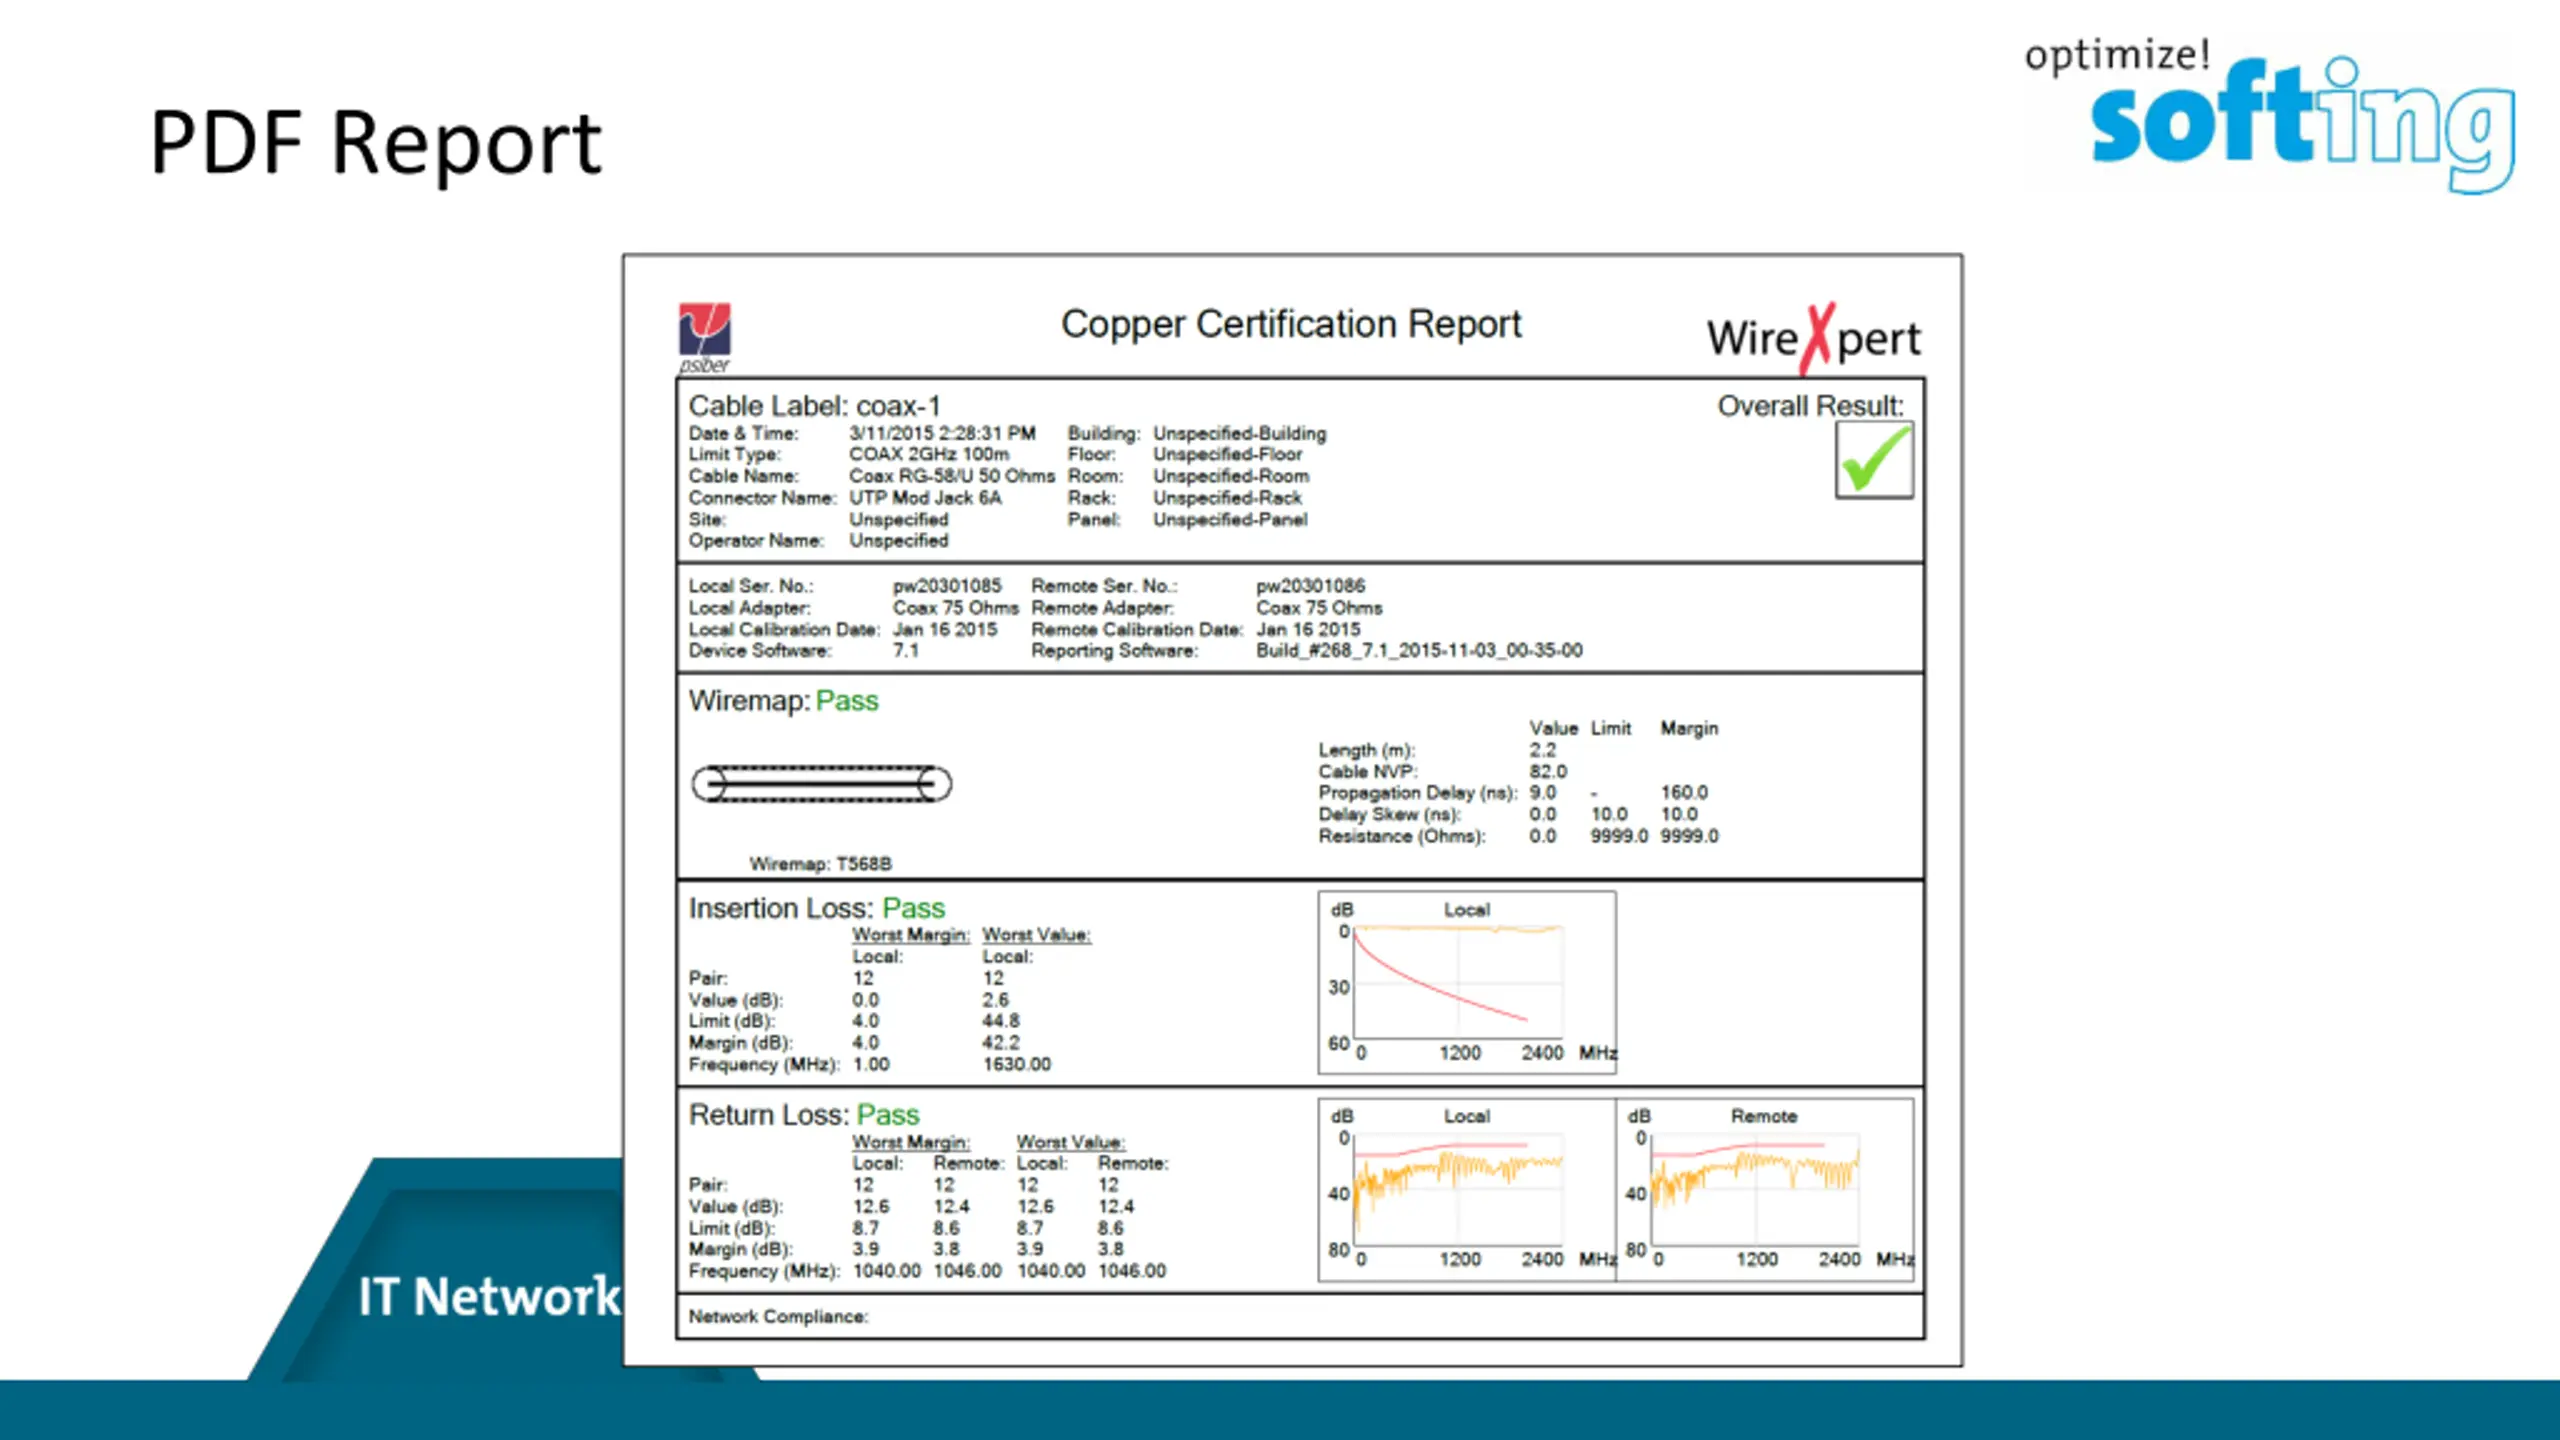Click the "Wiremap: T568B" caption
2560x1440 pixels.
pyautogui.click(x=820, y=863)
